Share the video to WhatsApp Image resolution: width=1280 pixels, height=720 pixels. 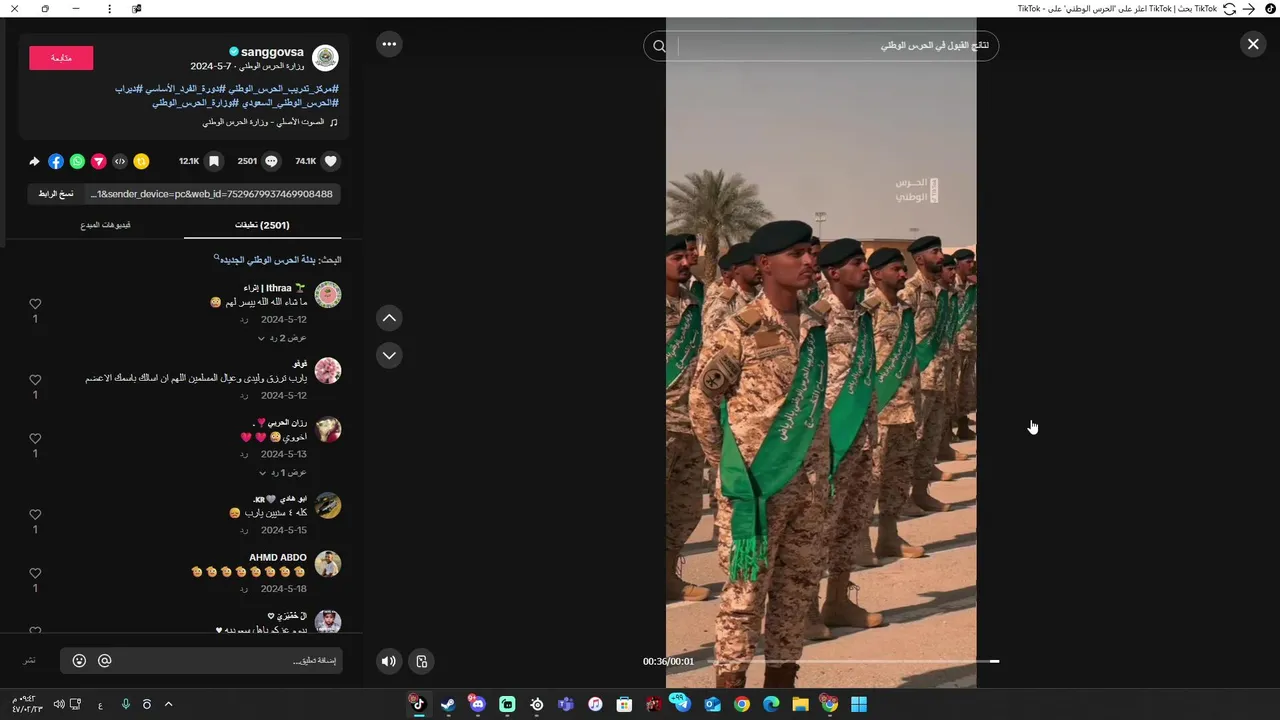77,161
